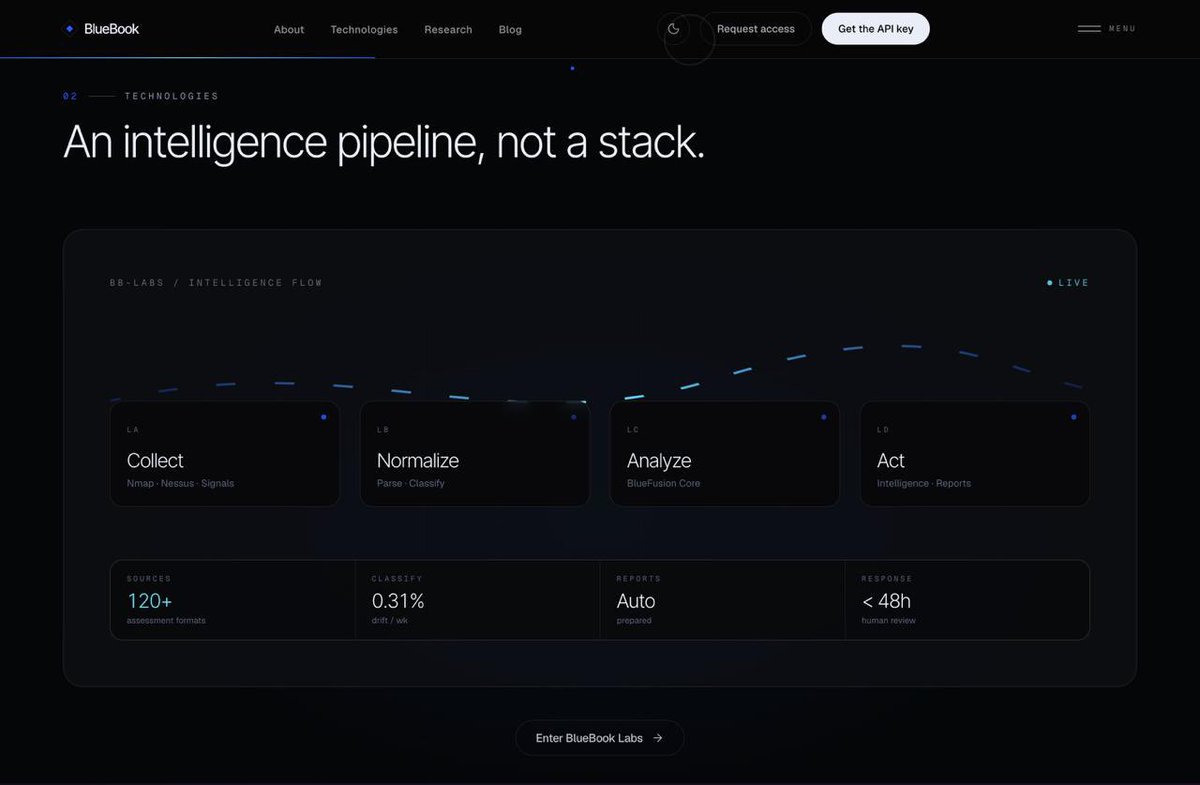1200x785 pixels.
Task: Click Nmap · Nessus · Signals text
Action: coord(180,483)
